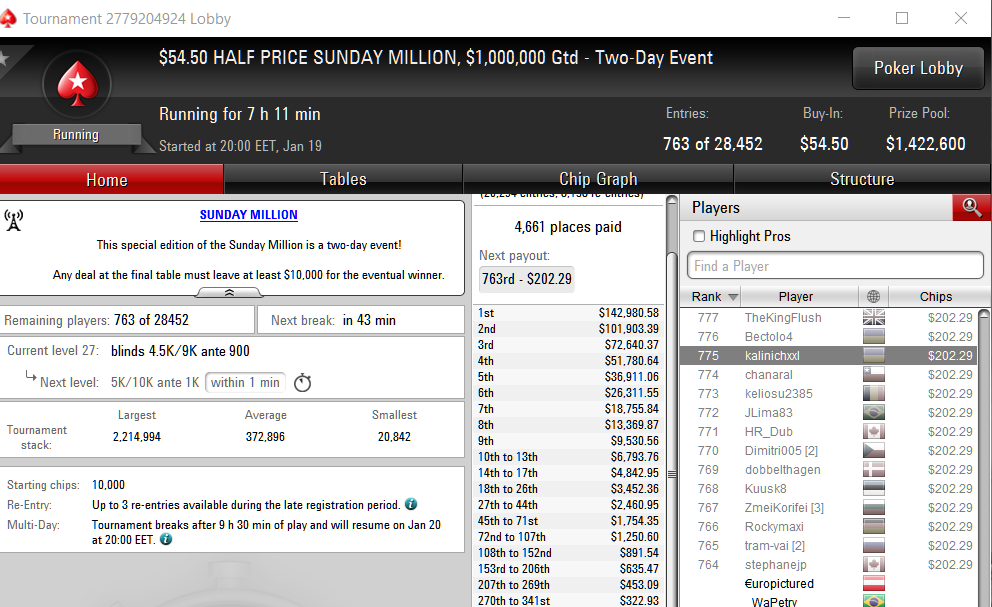Viewport: 992px width, 607px height.
Task: Click stephanejp's Canada flag
Action: pos(874,565)
